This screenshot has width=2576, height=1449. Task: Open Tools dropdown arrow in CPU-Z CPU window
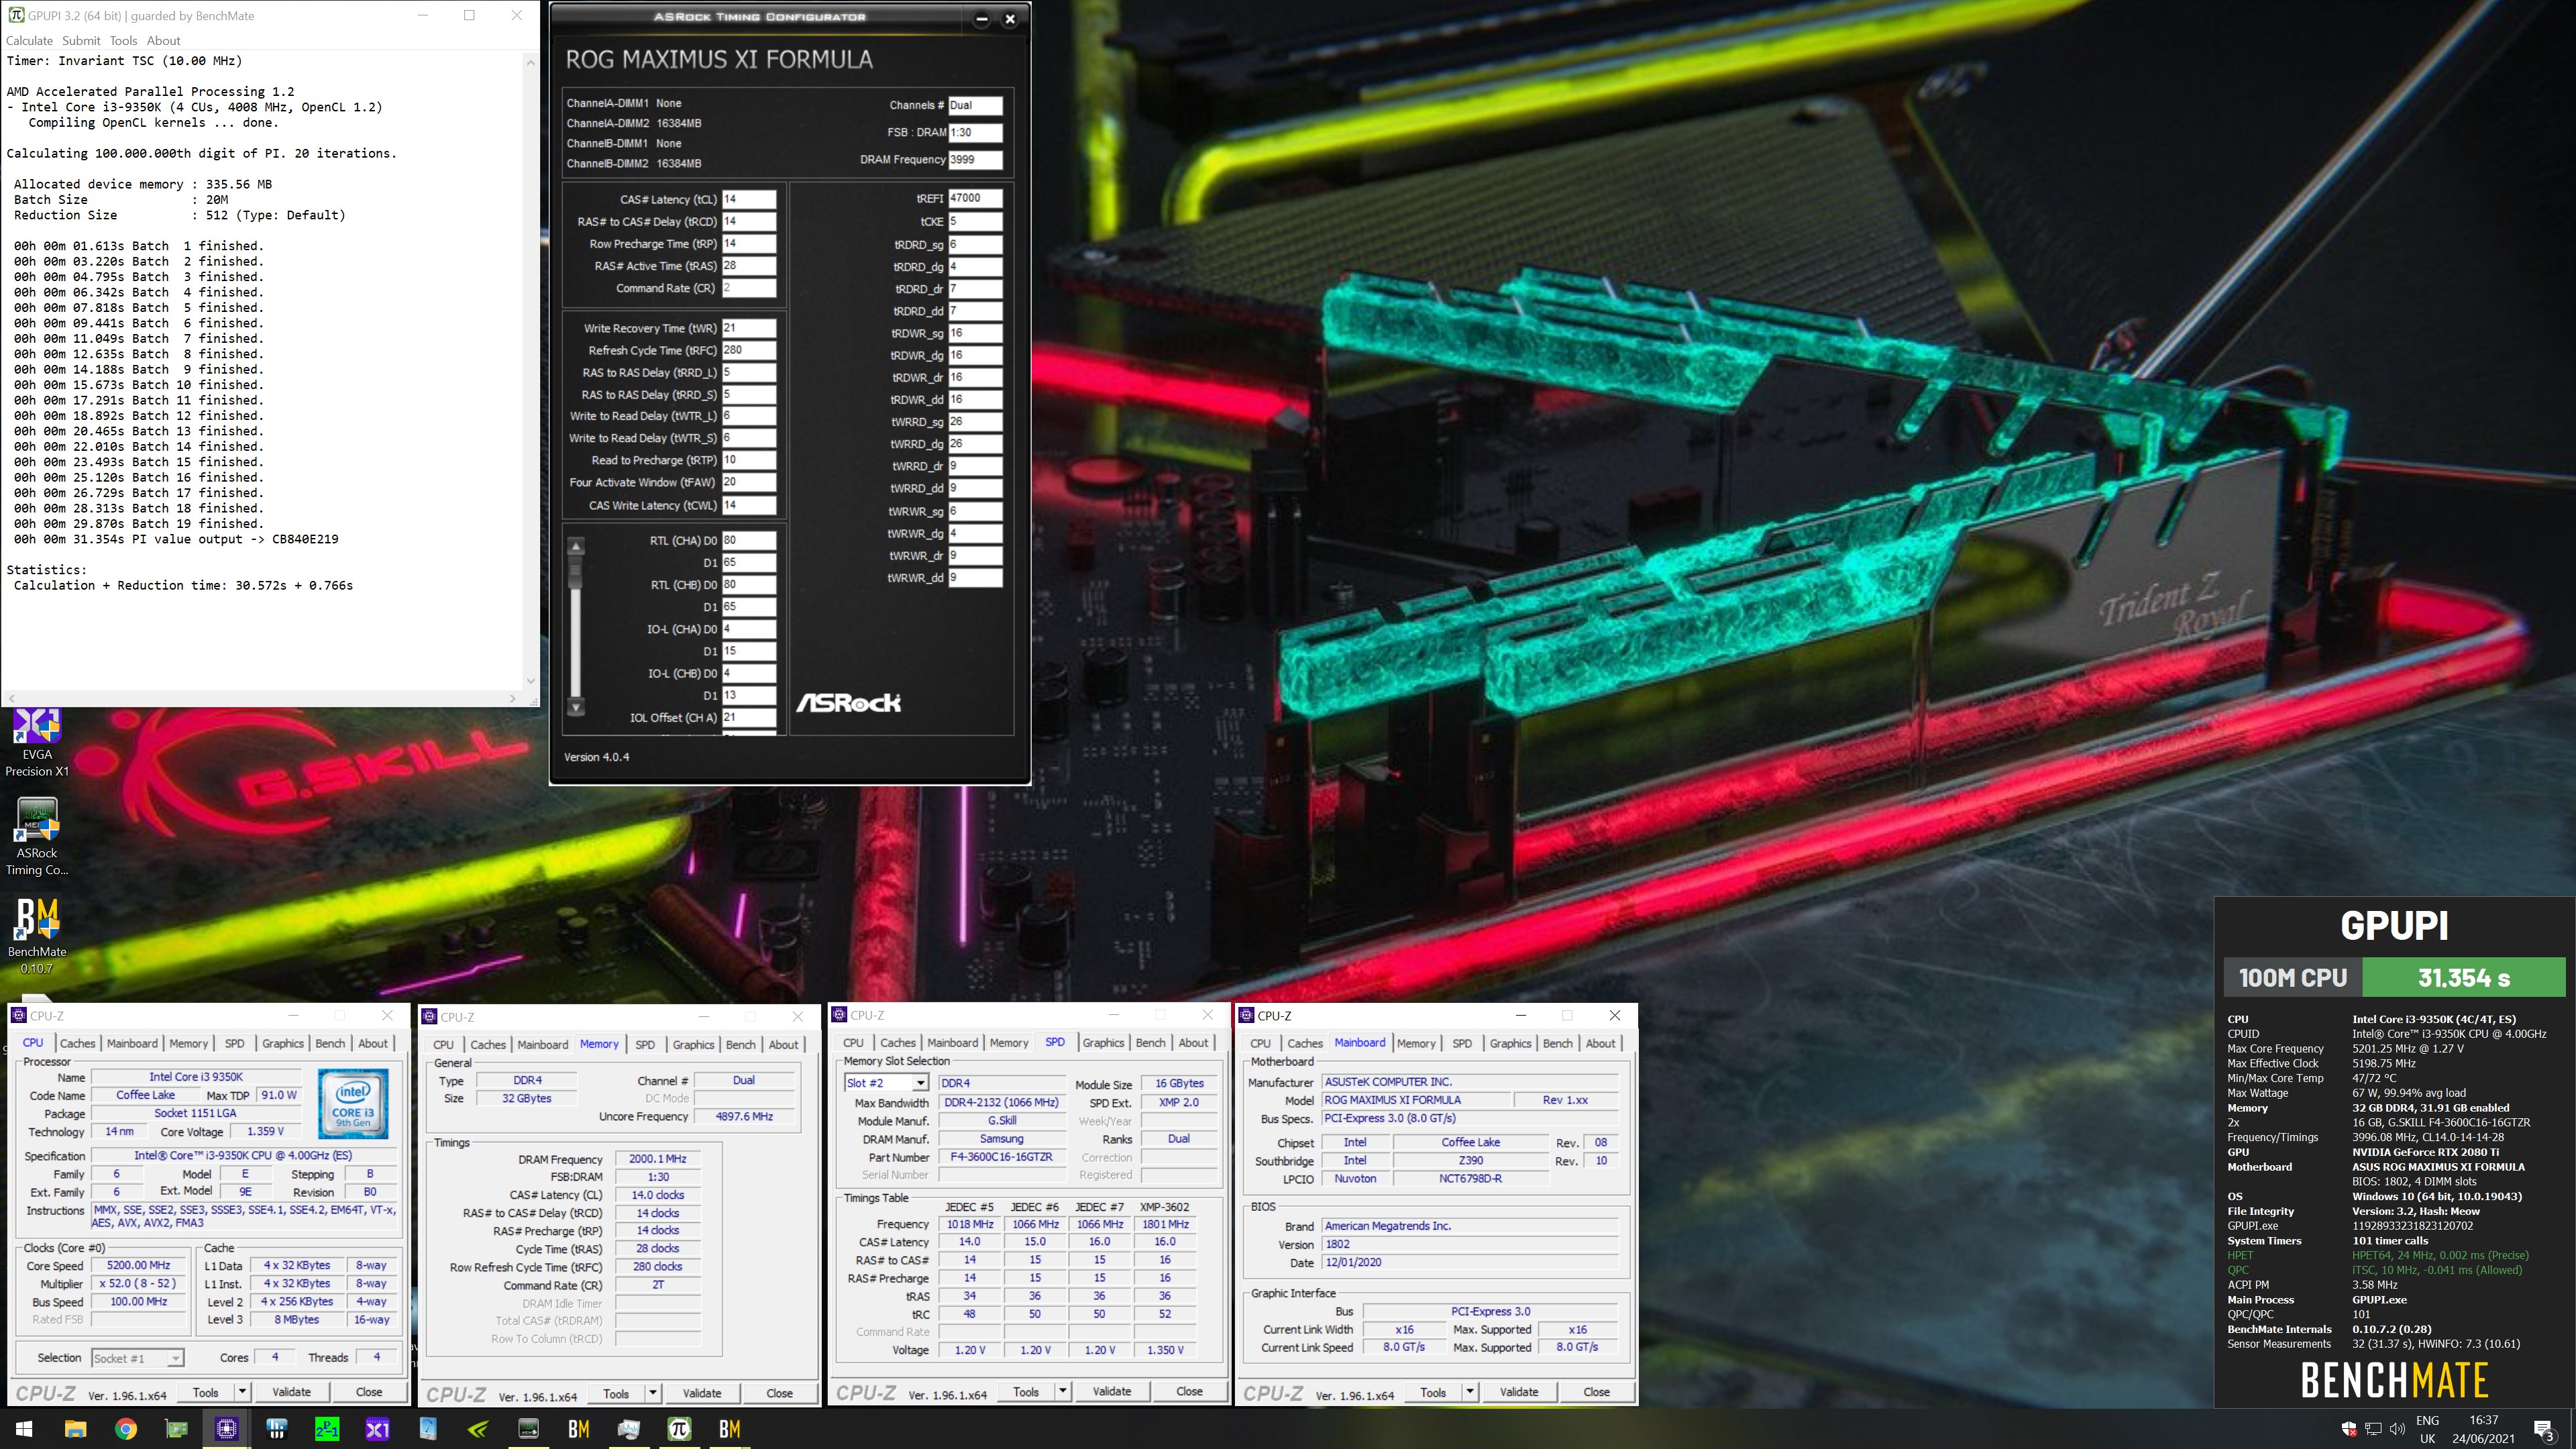pyautogui.click(x=242, y=1392)
